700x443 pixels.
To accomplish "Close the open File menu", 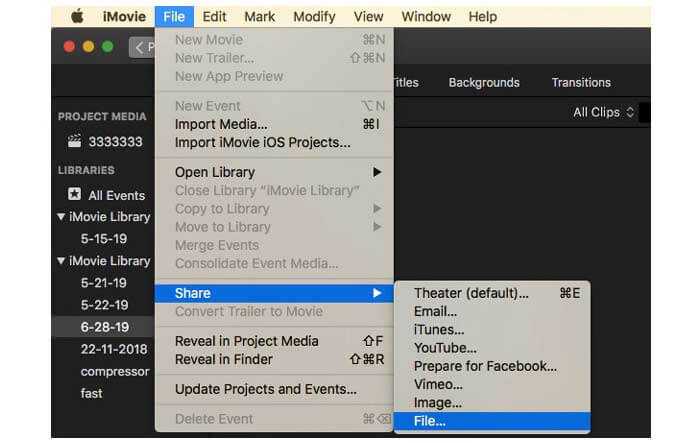I will [x=174, y=17].
